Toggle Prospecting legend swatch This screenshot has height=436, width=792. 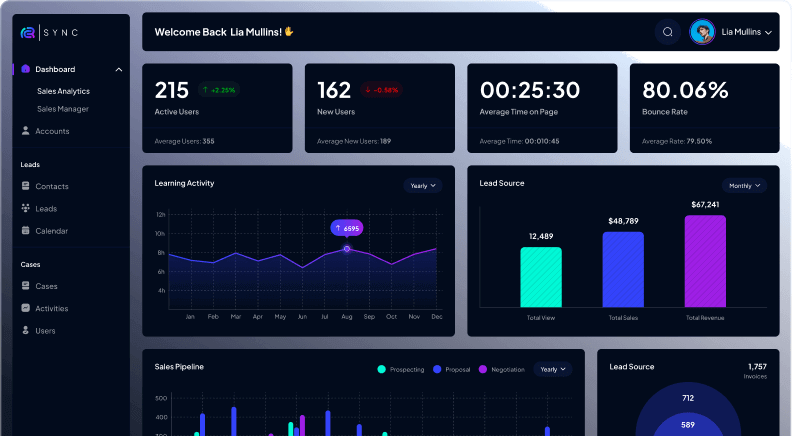381,369
